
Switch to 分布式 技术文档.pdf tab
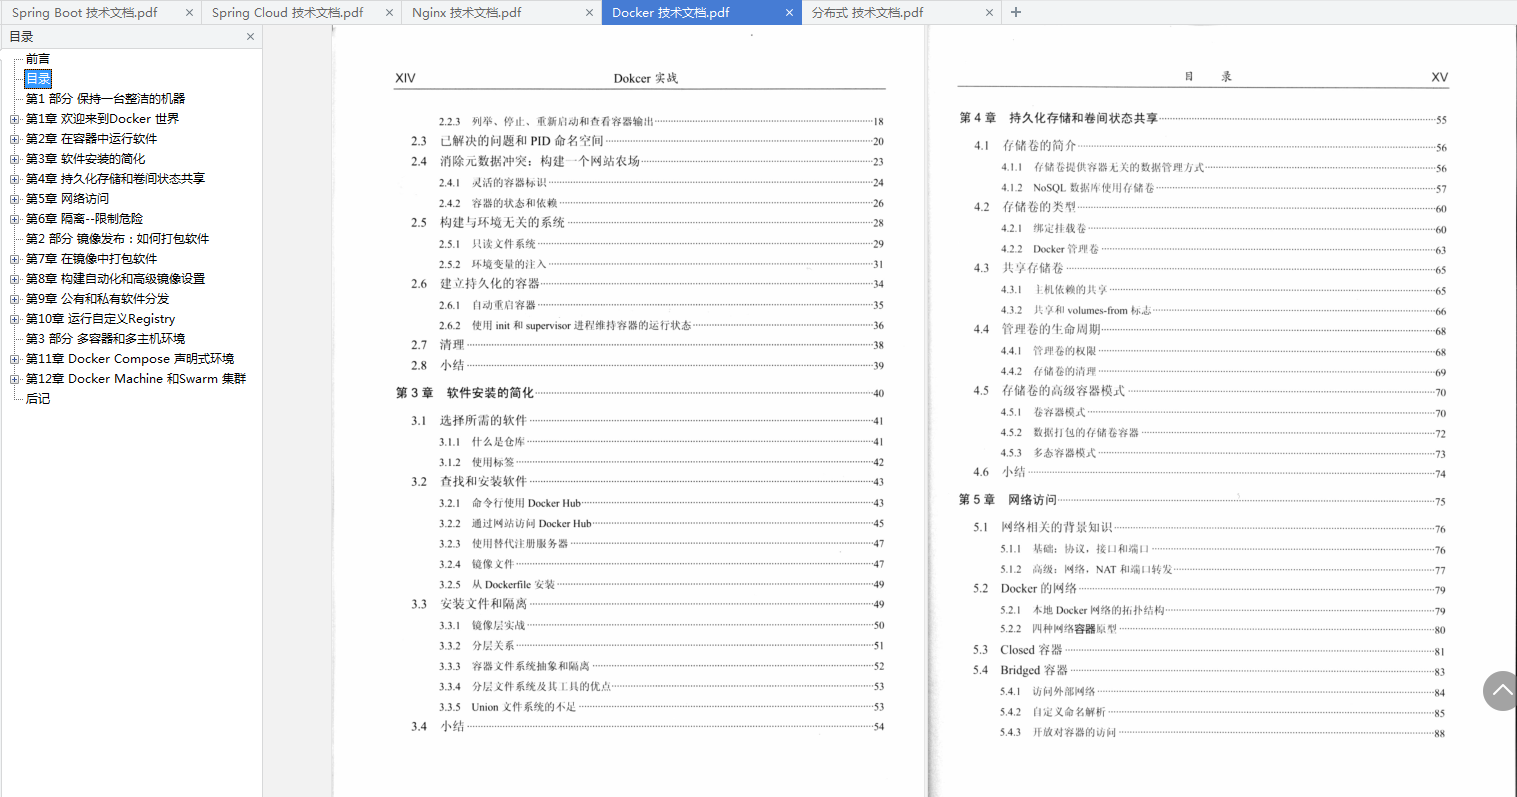[x=867, y=13]
